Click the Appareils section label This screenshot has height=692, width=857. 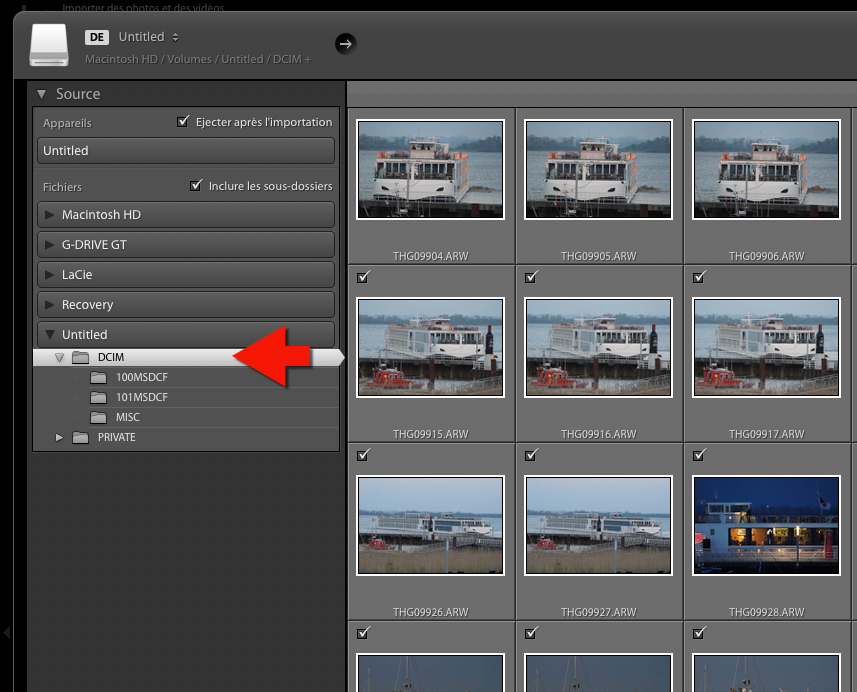point(67,123)
